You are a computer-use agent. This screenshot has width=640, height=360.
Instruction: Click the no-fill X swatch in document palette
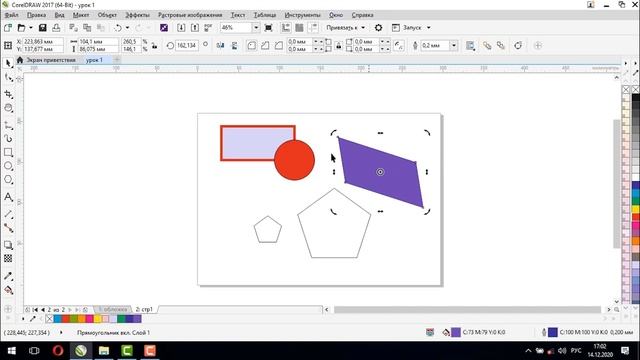tap(49, 318)
